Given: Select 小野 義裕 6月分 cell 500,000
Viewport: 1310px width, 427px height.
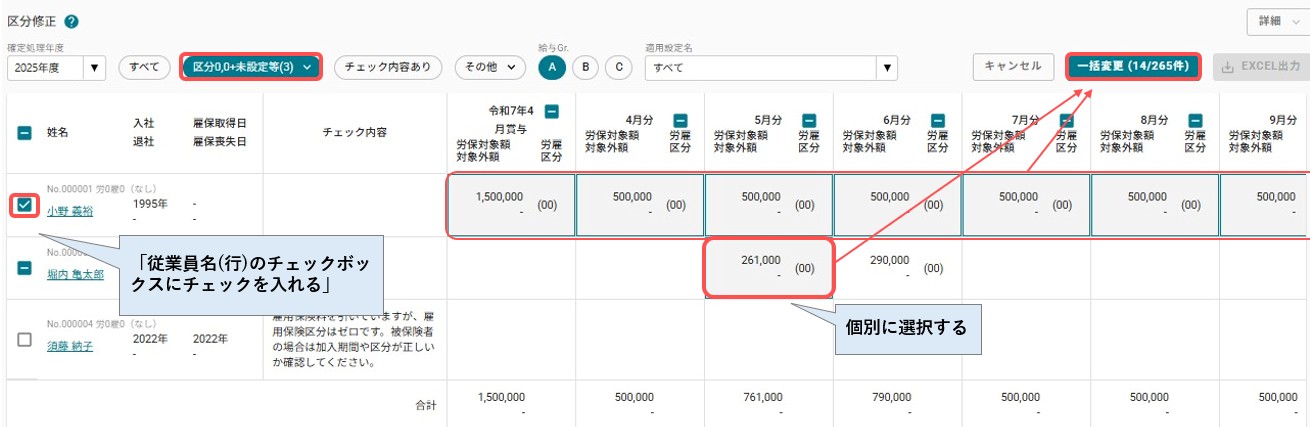Looking at the screenshot, I should coord(898,205).
